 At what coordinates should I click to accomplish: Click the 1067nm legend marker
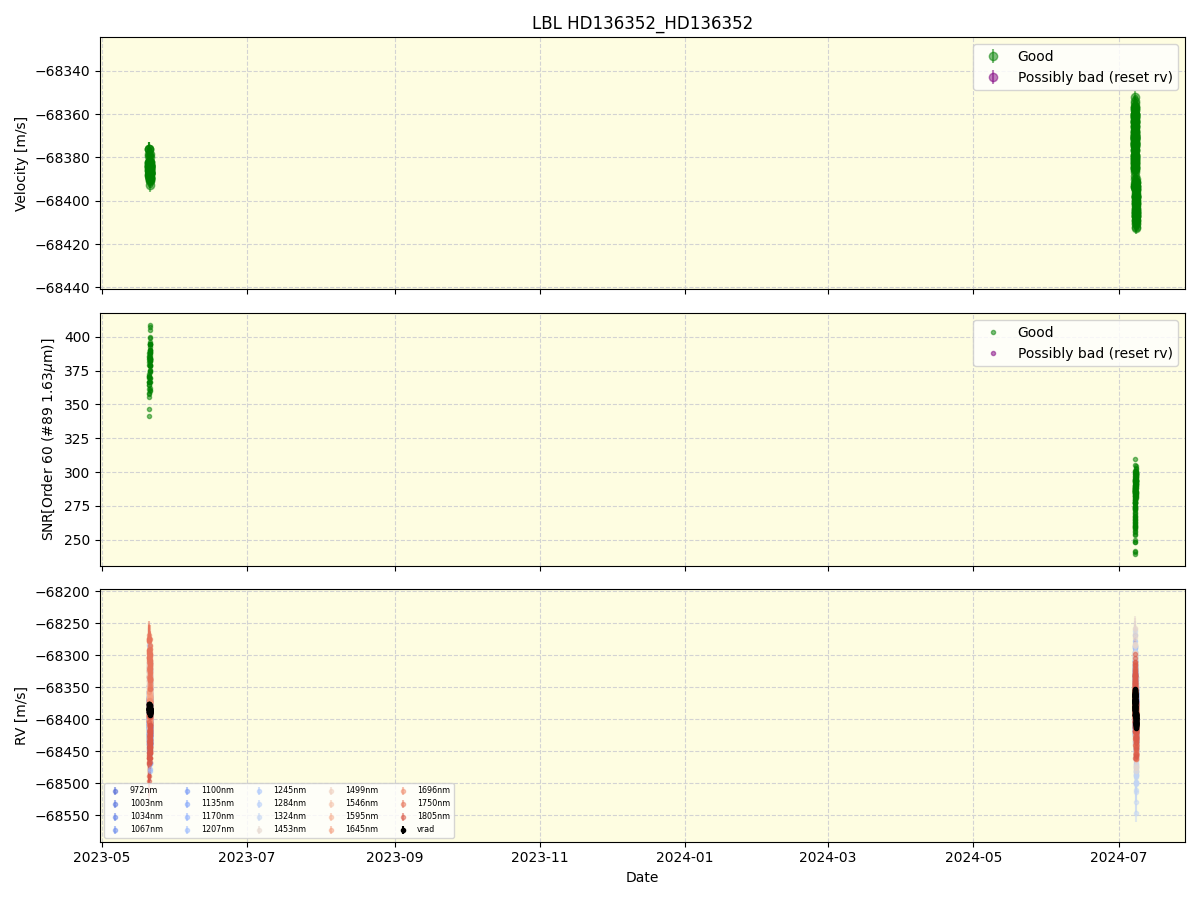pos(115,830)
